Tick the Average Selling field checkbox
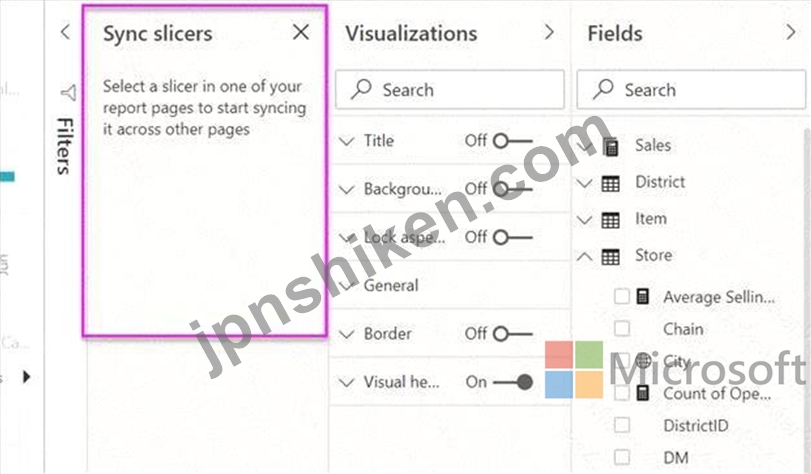811x474 pixels. (x=622, y=297)
